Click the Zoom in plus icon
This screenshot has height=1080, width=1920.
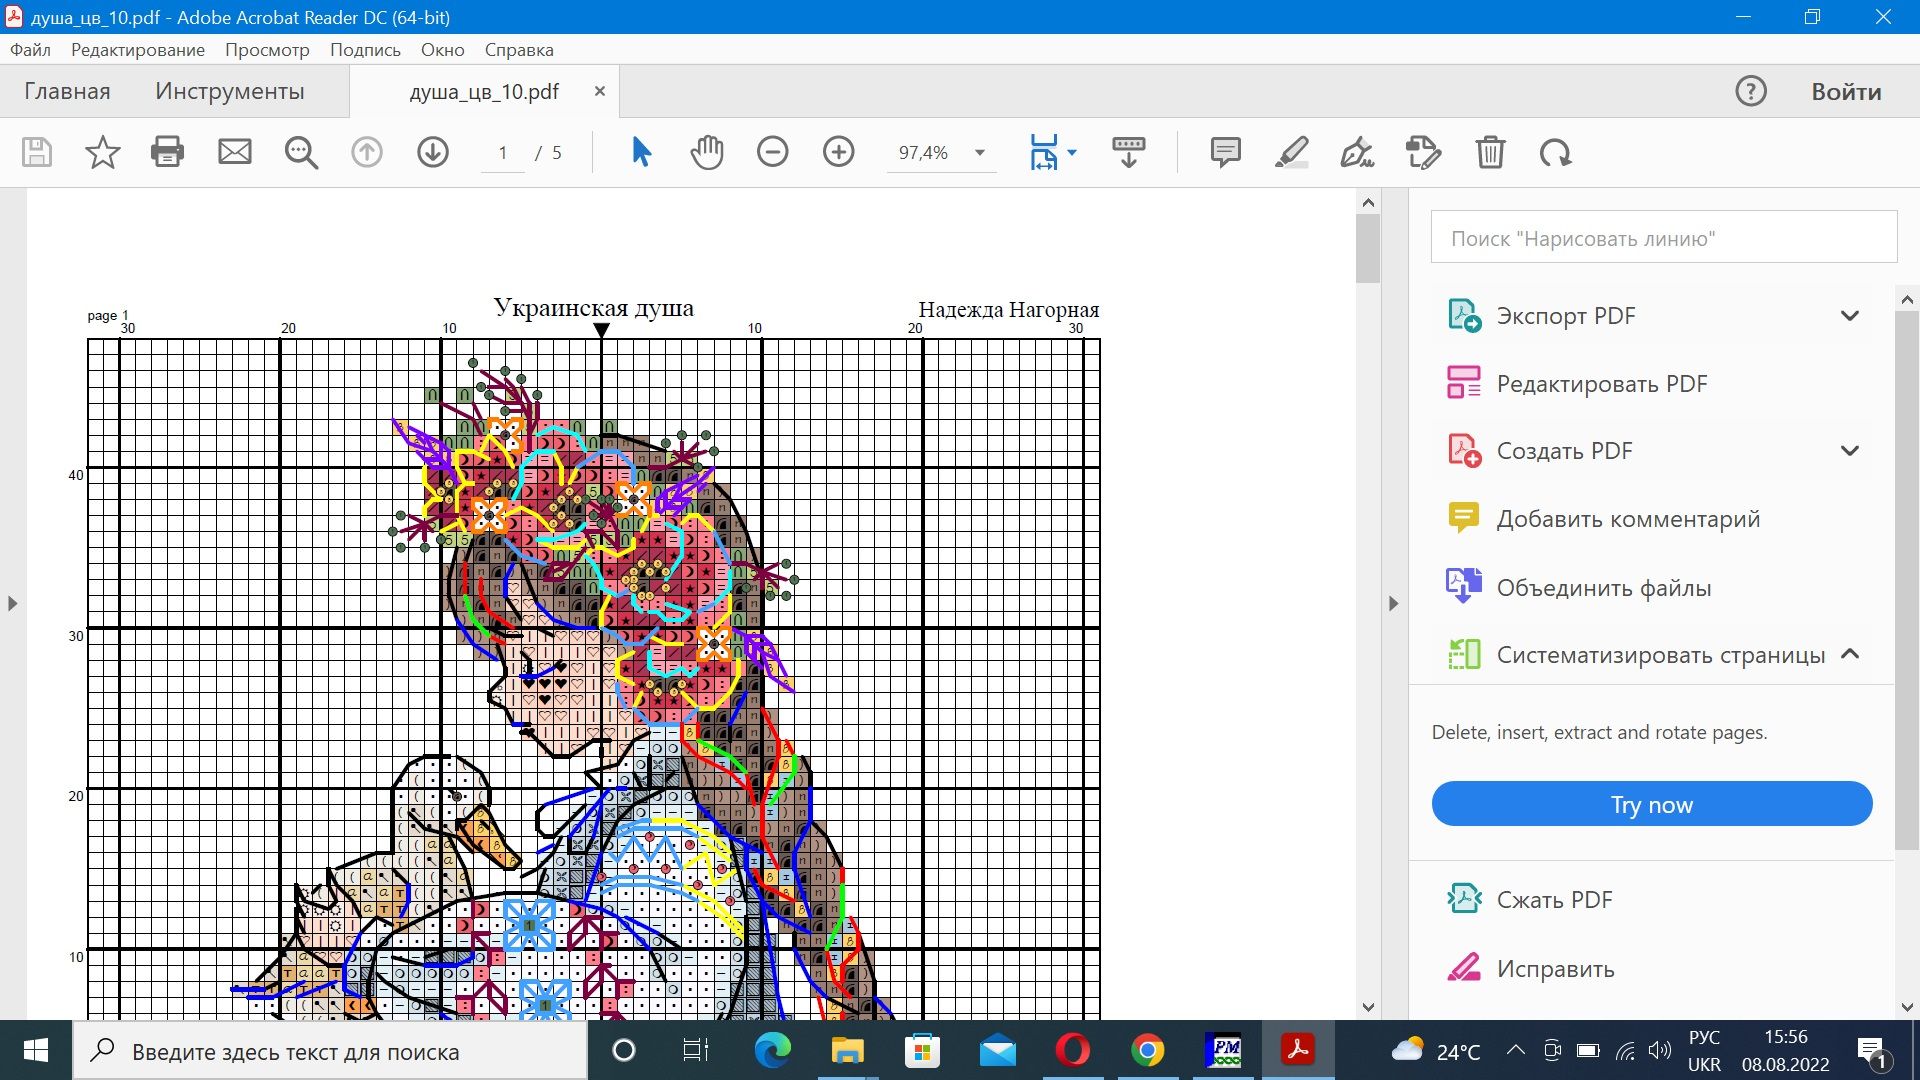pos(838,152)
